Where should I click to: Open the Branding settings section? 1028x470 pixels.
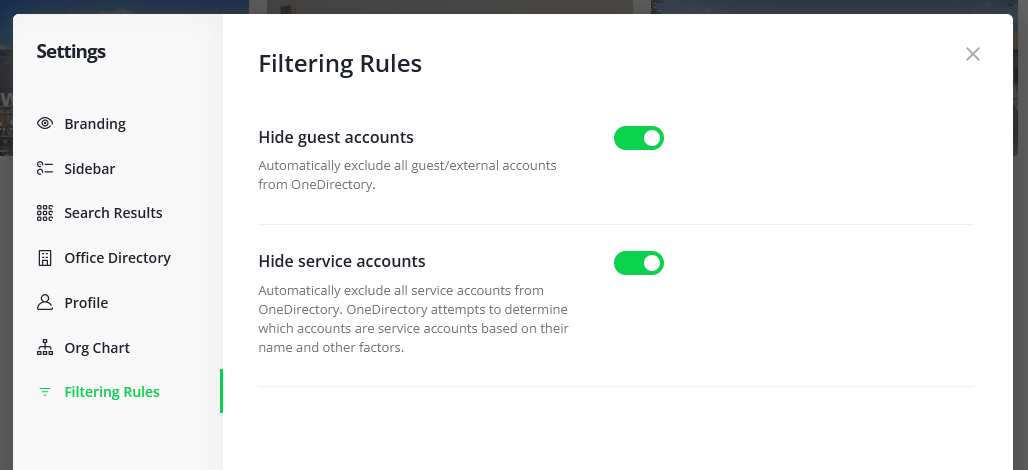pos(95,124)
